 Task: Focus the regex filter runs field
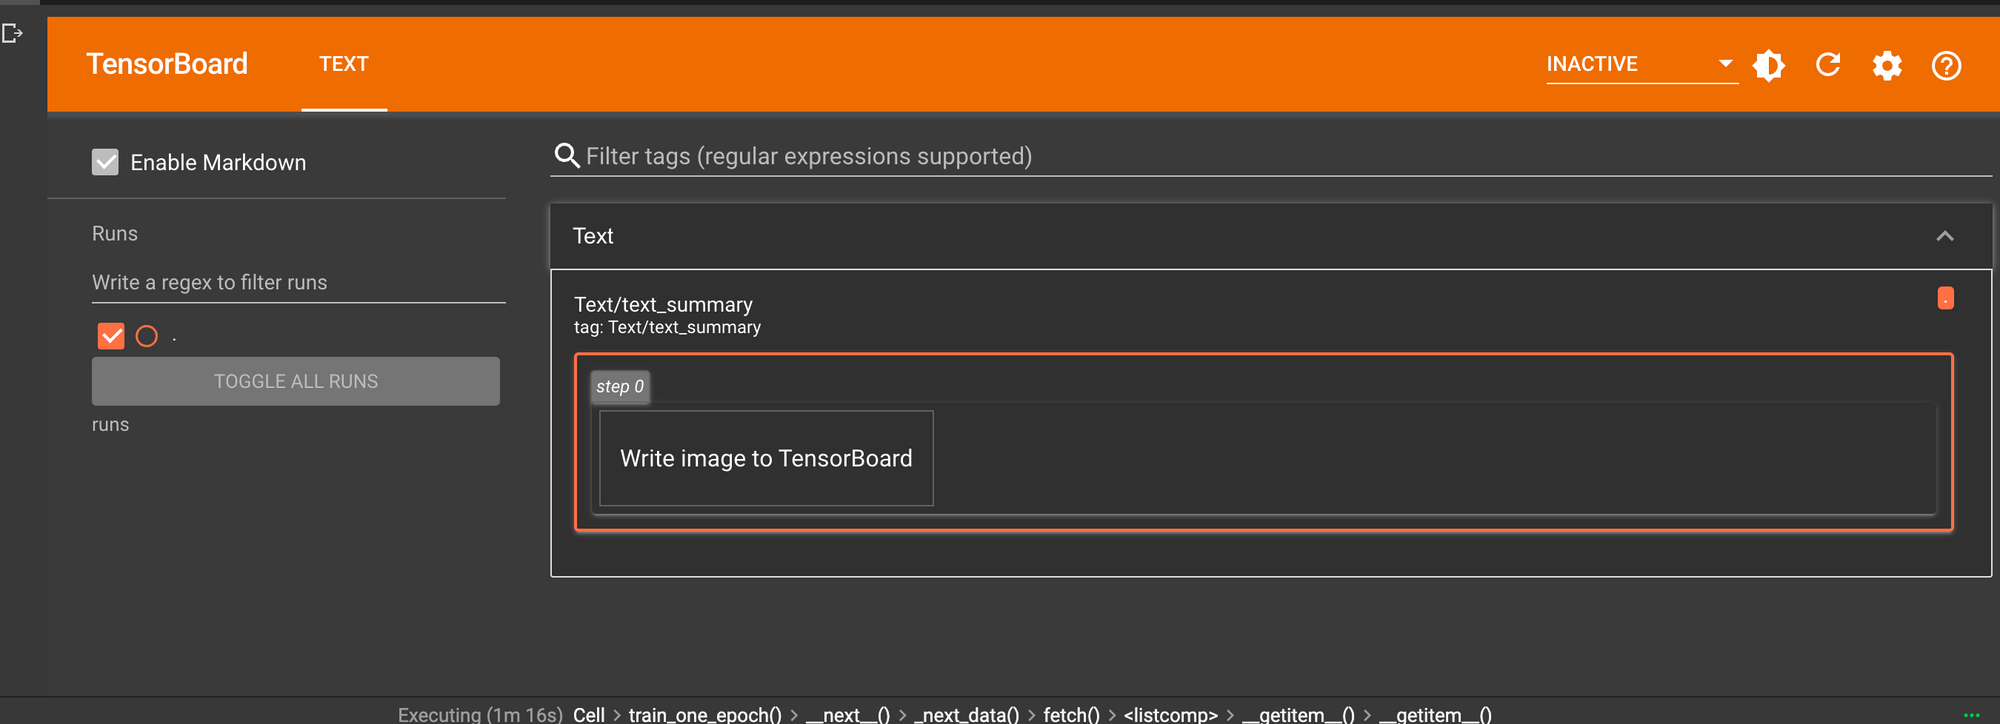tap(298, 282)
